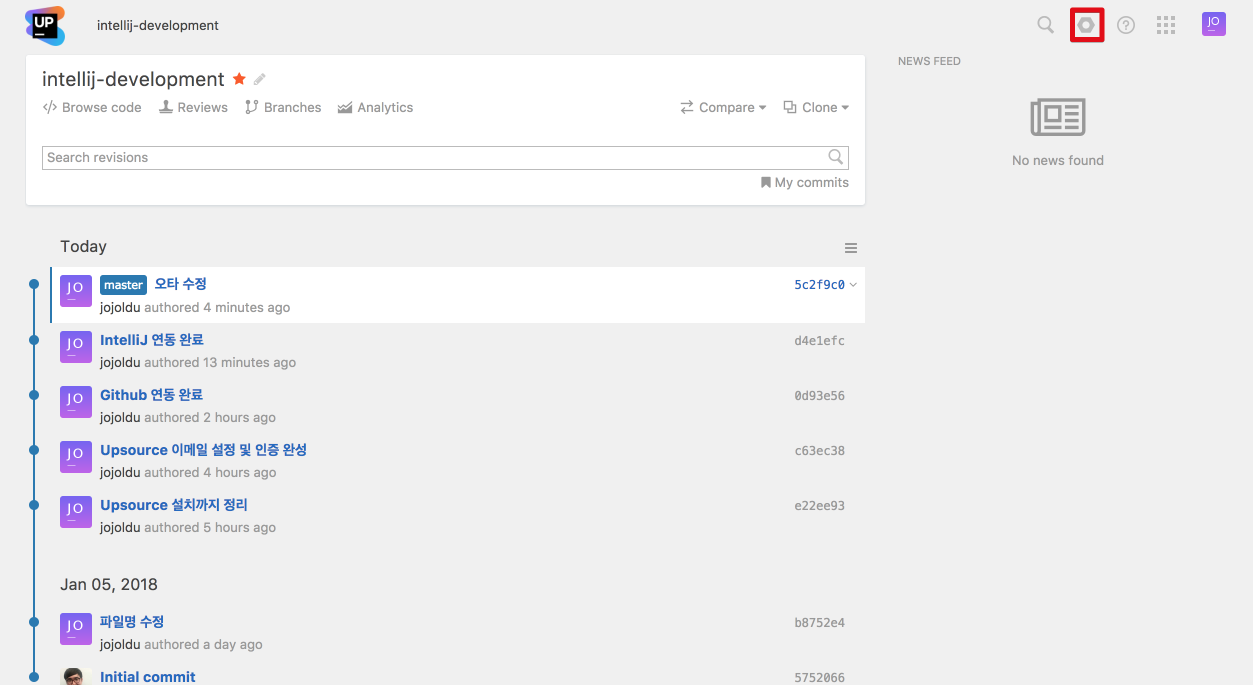Go to Branches
1253x685 pixels.
tap(283, 107)
